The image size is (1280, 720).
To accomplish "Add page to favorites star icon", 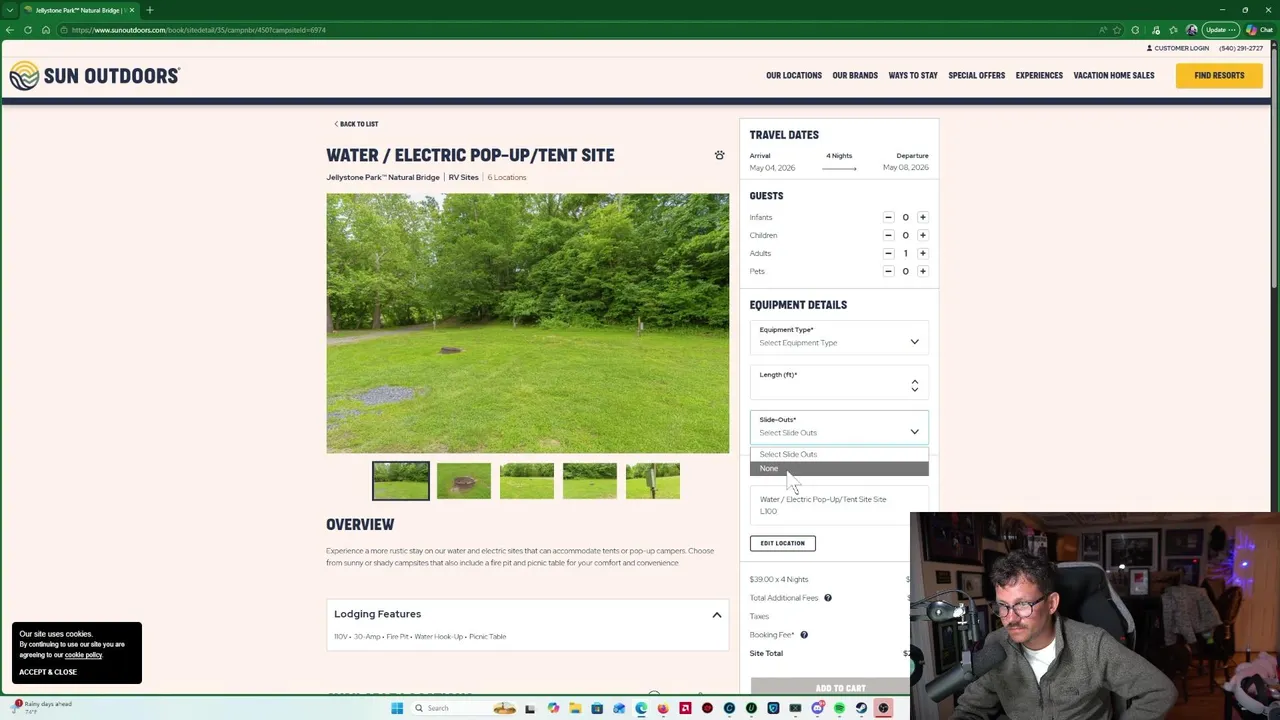I will pyautogui.click(x=1117, y=30).
